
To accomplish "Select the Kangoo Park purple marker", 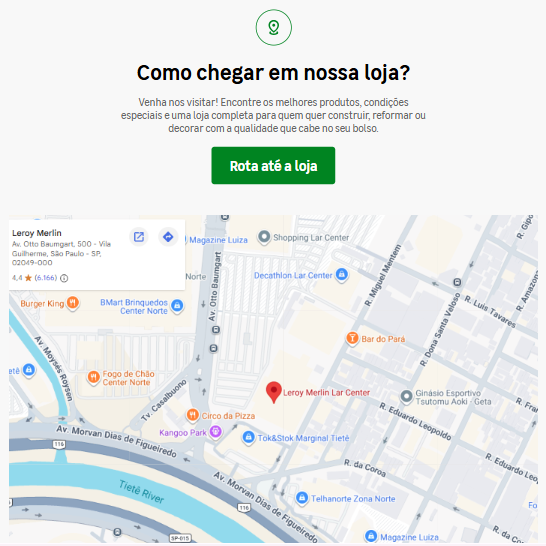I will 216,432.
